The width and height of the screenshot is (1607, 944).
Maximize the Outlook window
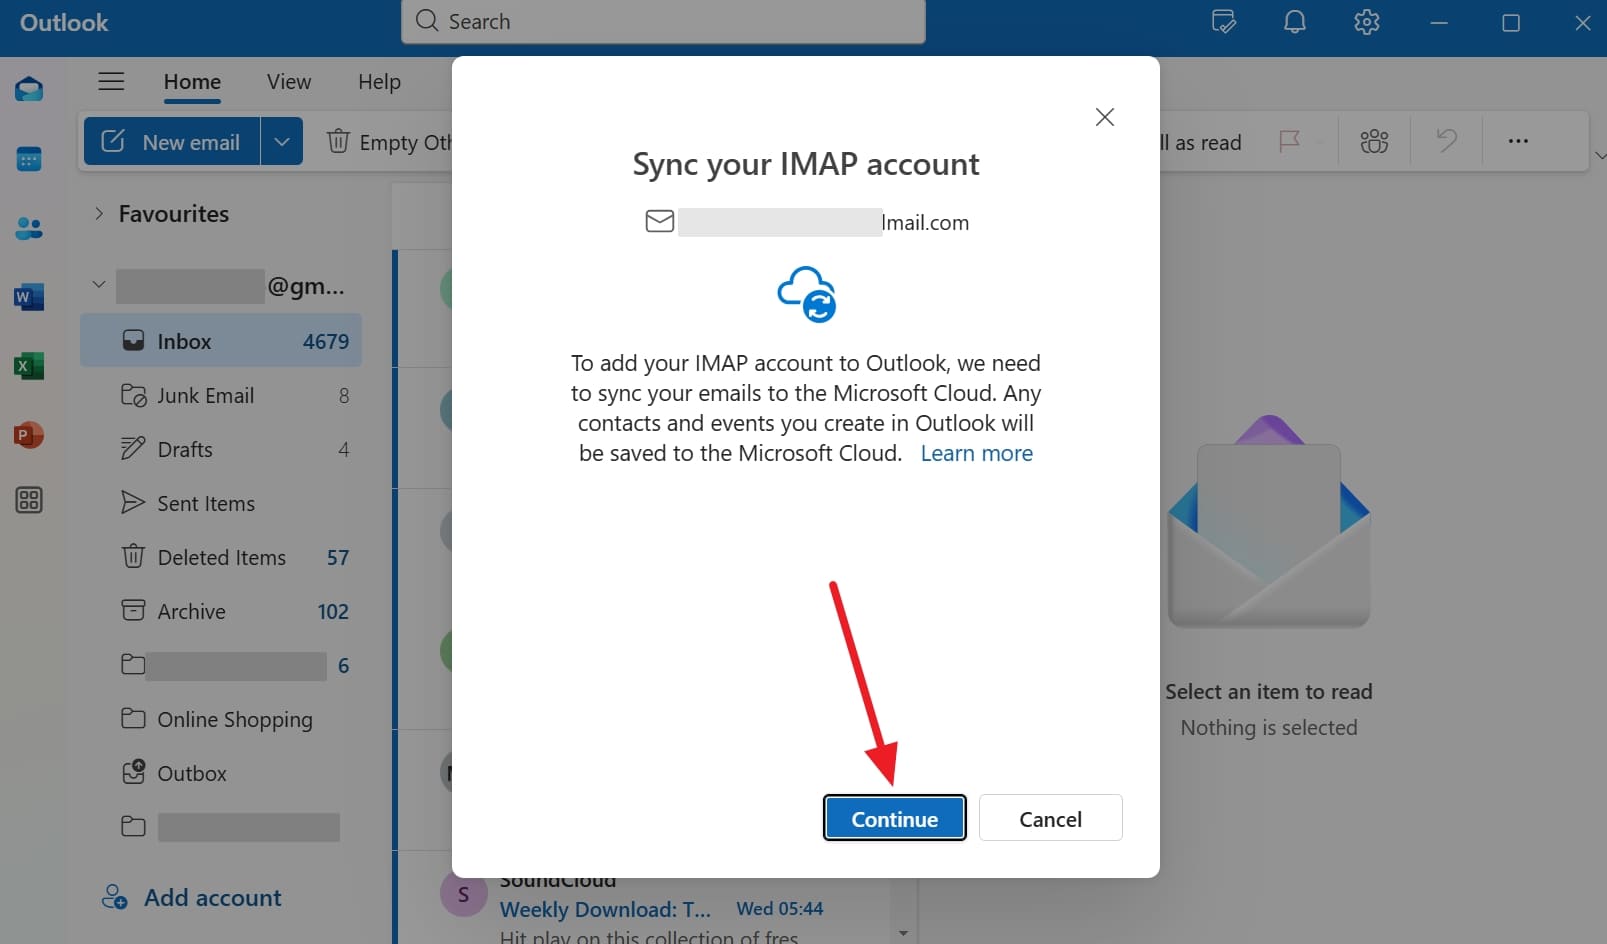point(1511,22)
